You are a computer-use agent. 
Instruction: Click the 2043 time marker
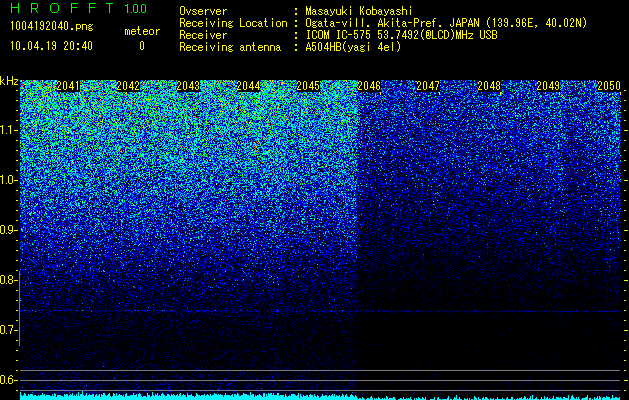pyautogui.click(x=188, y=86)
